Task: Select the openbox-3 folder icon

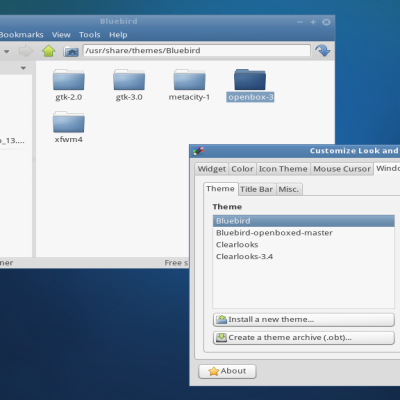Action: coord(250,80)
